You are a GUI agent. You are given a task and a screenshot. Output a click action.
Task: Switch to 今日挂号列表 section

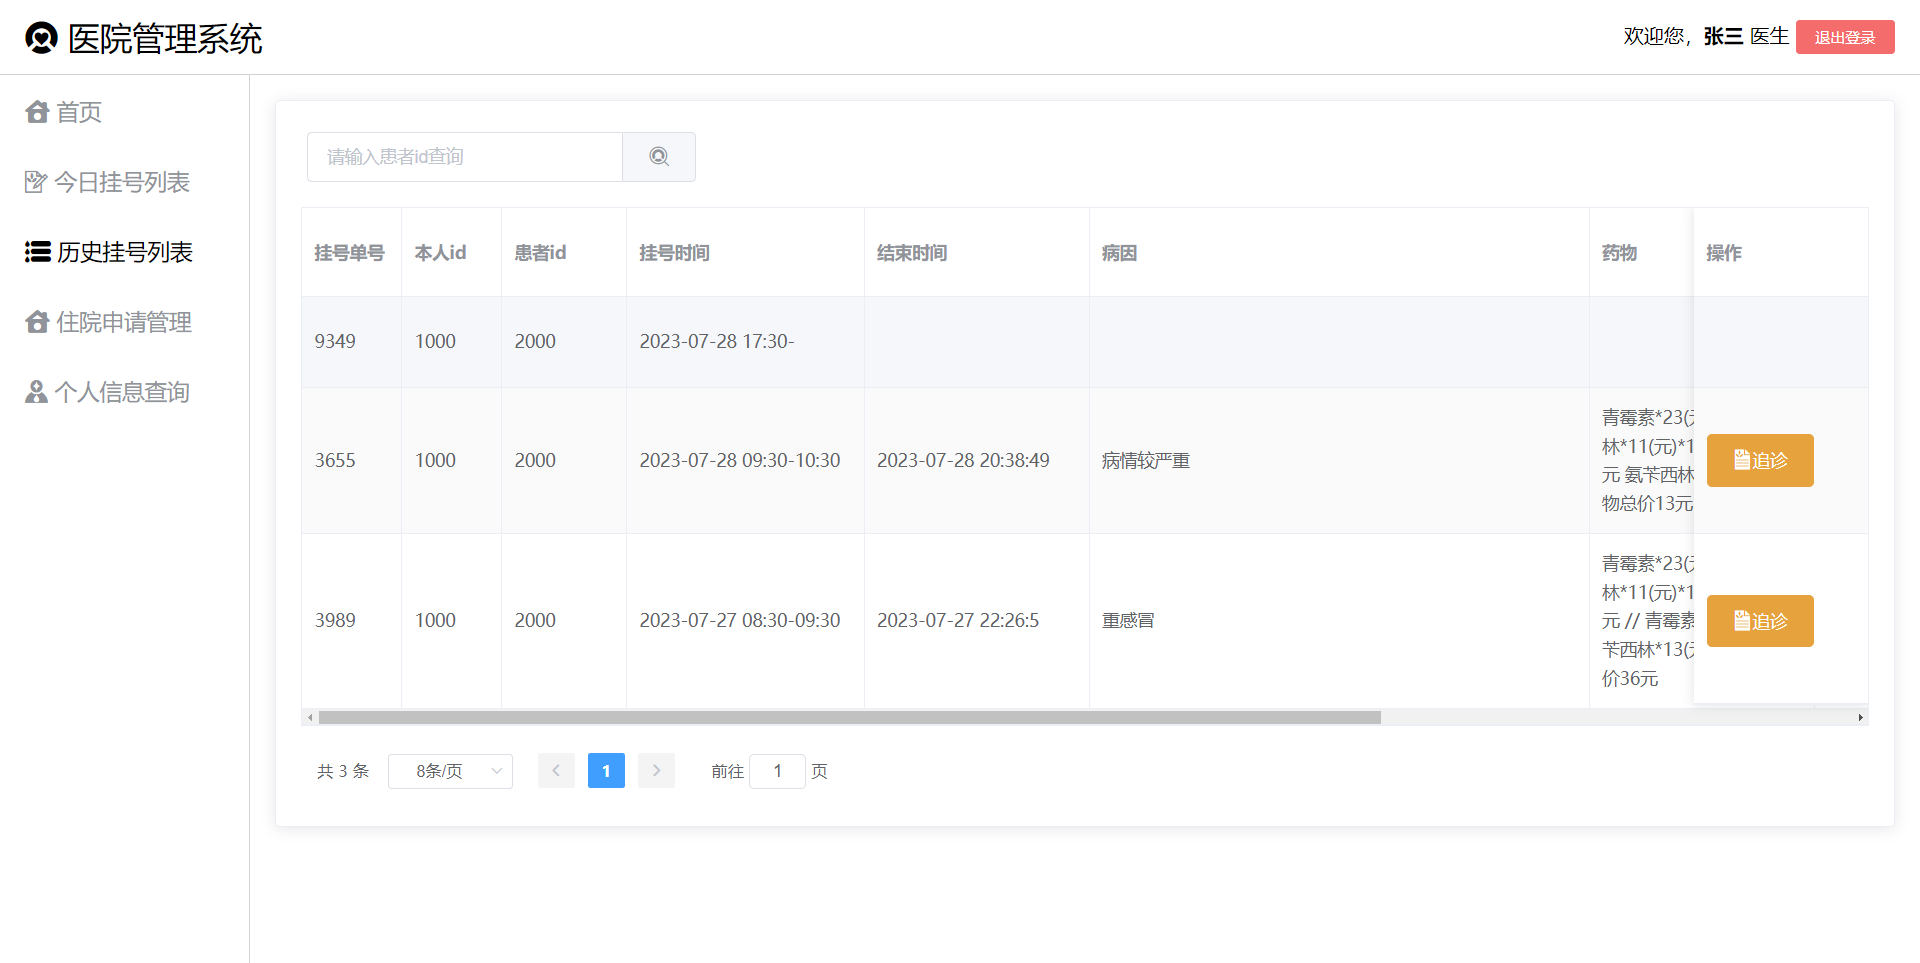121,182
